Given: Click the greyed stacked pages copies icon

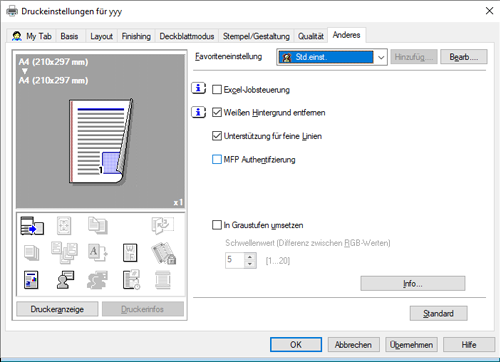Looking at the screenshot, I should click(x=31, y=253).
